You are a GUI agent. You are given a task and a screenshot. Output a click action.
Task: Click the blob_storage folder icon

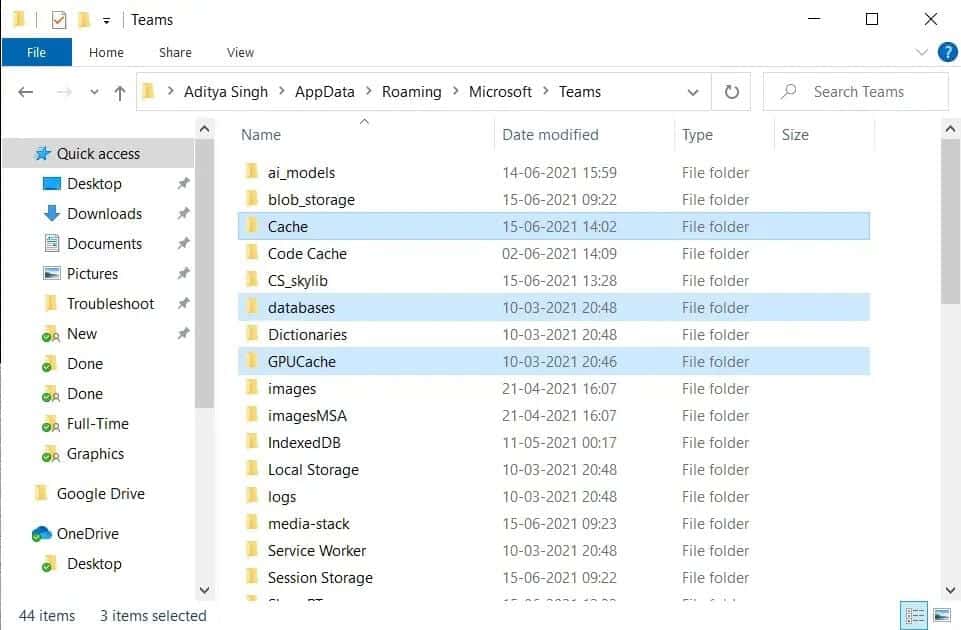tap(251, 198)
